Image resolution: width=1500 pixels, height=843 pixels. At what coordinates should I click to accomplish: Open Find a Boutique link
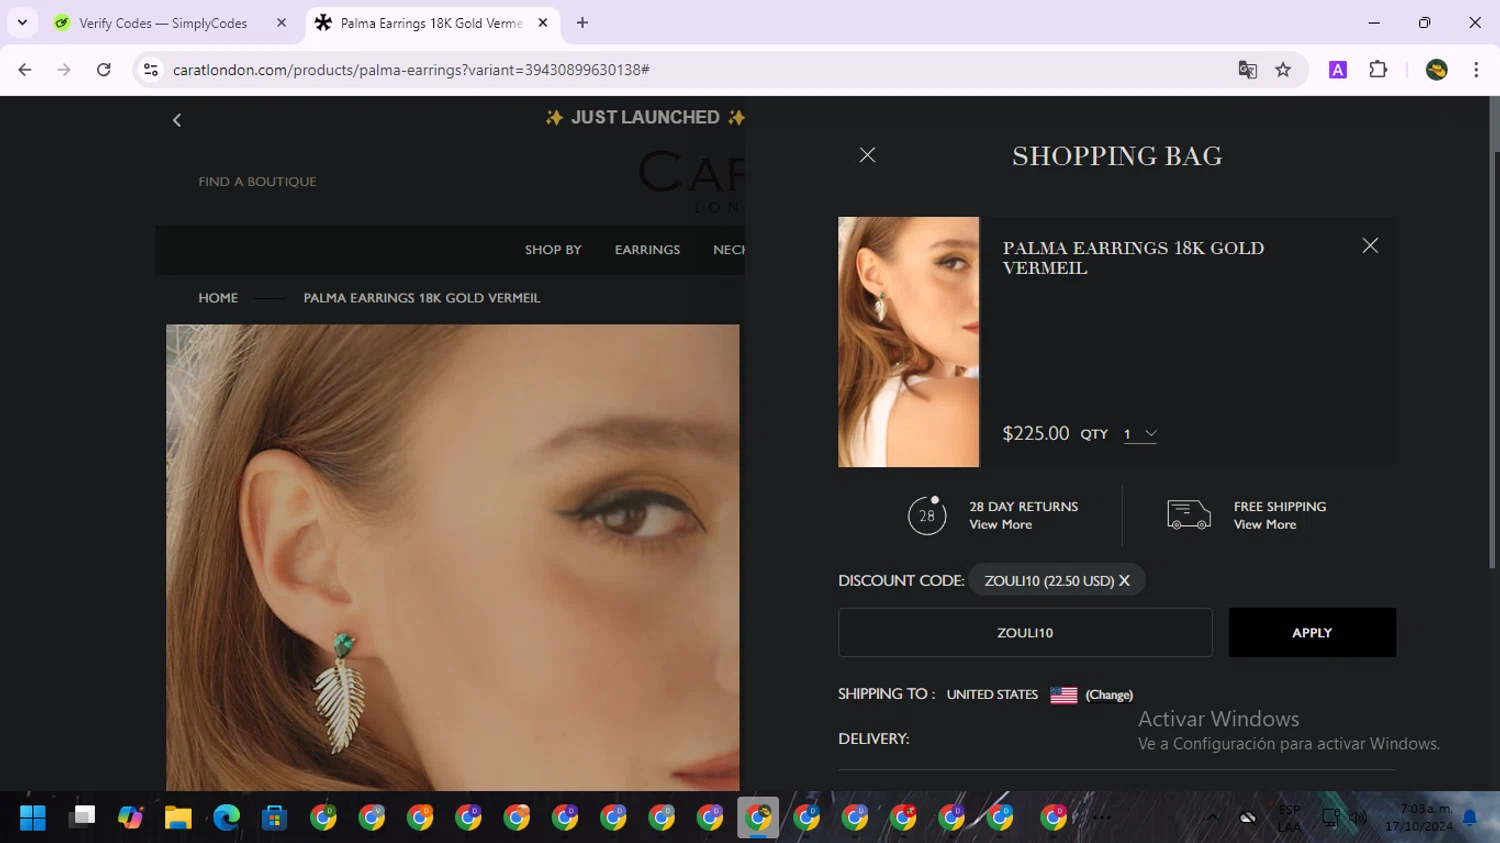pyautogui.click(x=257, y=182)
